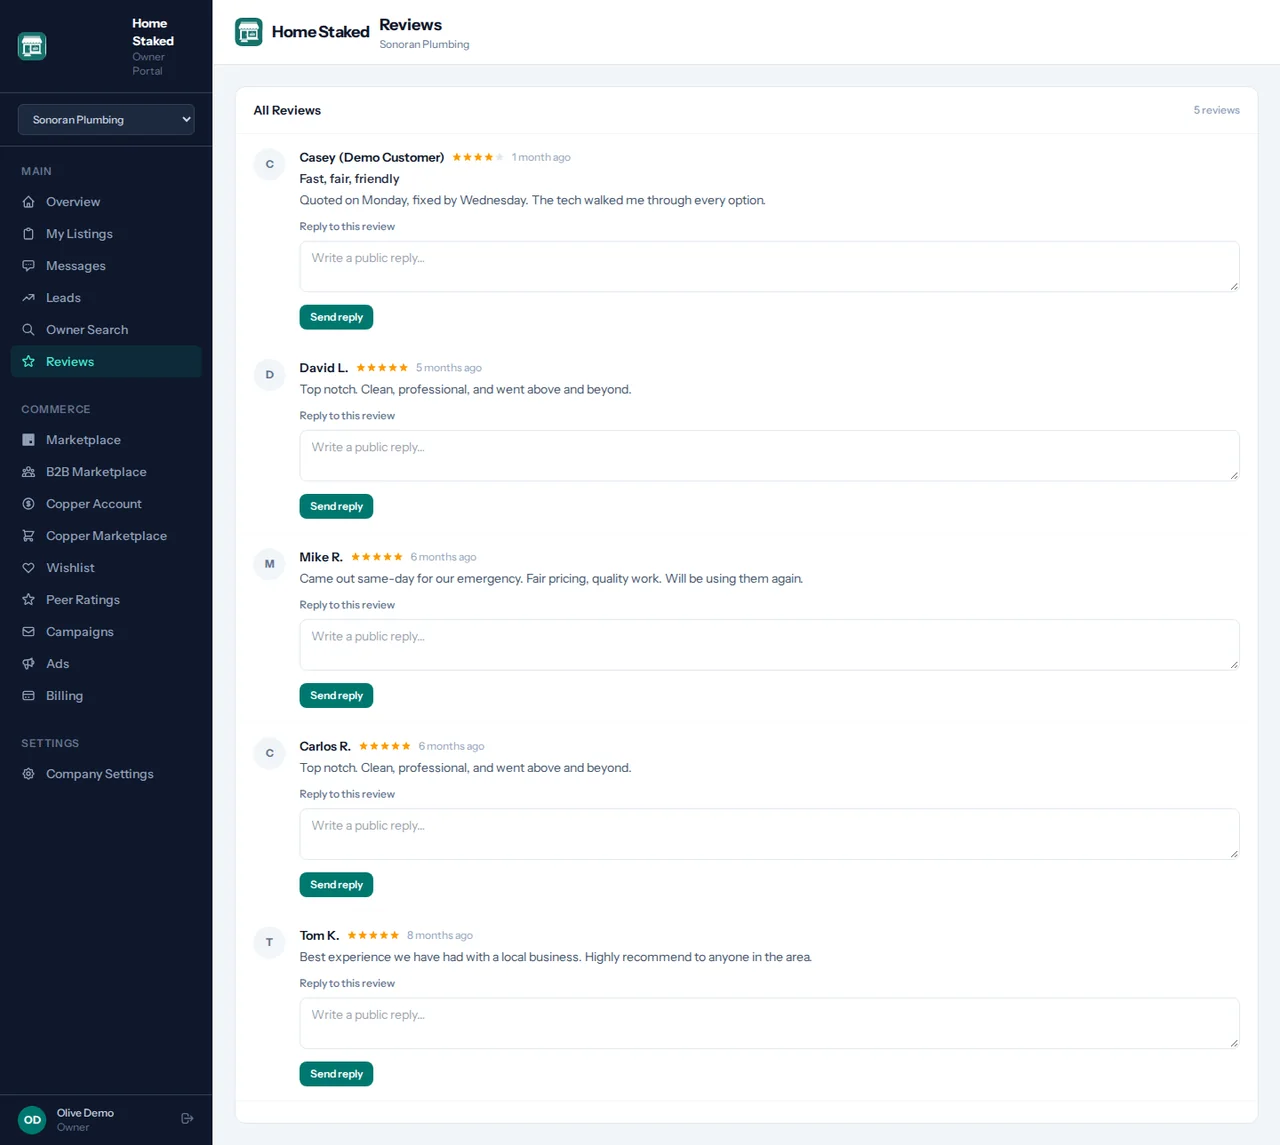1280x1145 pixels.
Task: Click the Home Staked logo in sidebar
Action: click(x=32, y=46)
